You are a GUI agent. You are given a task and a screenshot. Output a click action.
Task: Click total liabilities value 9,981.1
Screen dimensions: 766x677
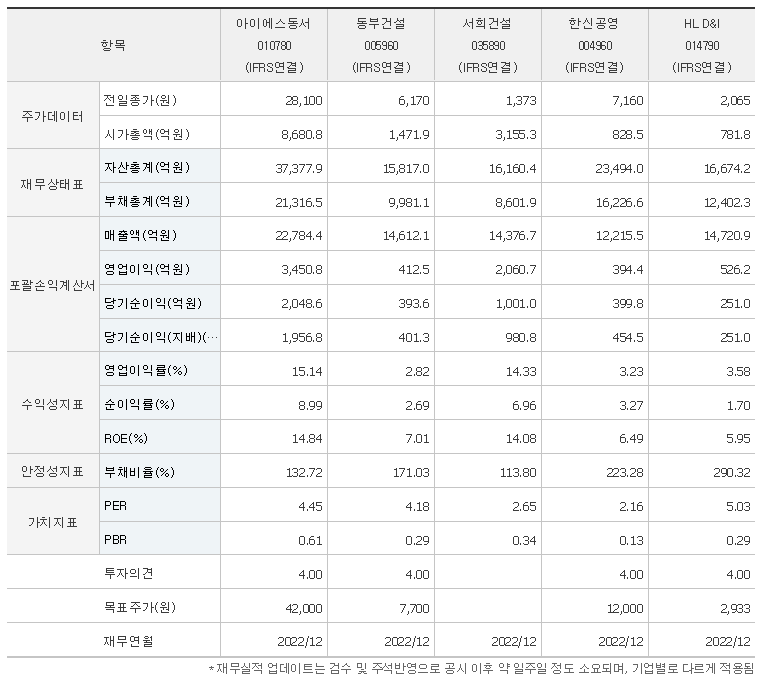[x=409, y=202]
